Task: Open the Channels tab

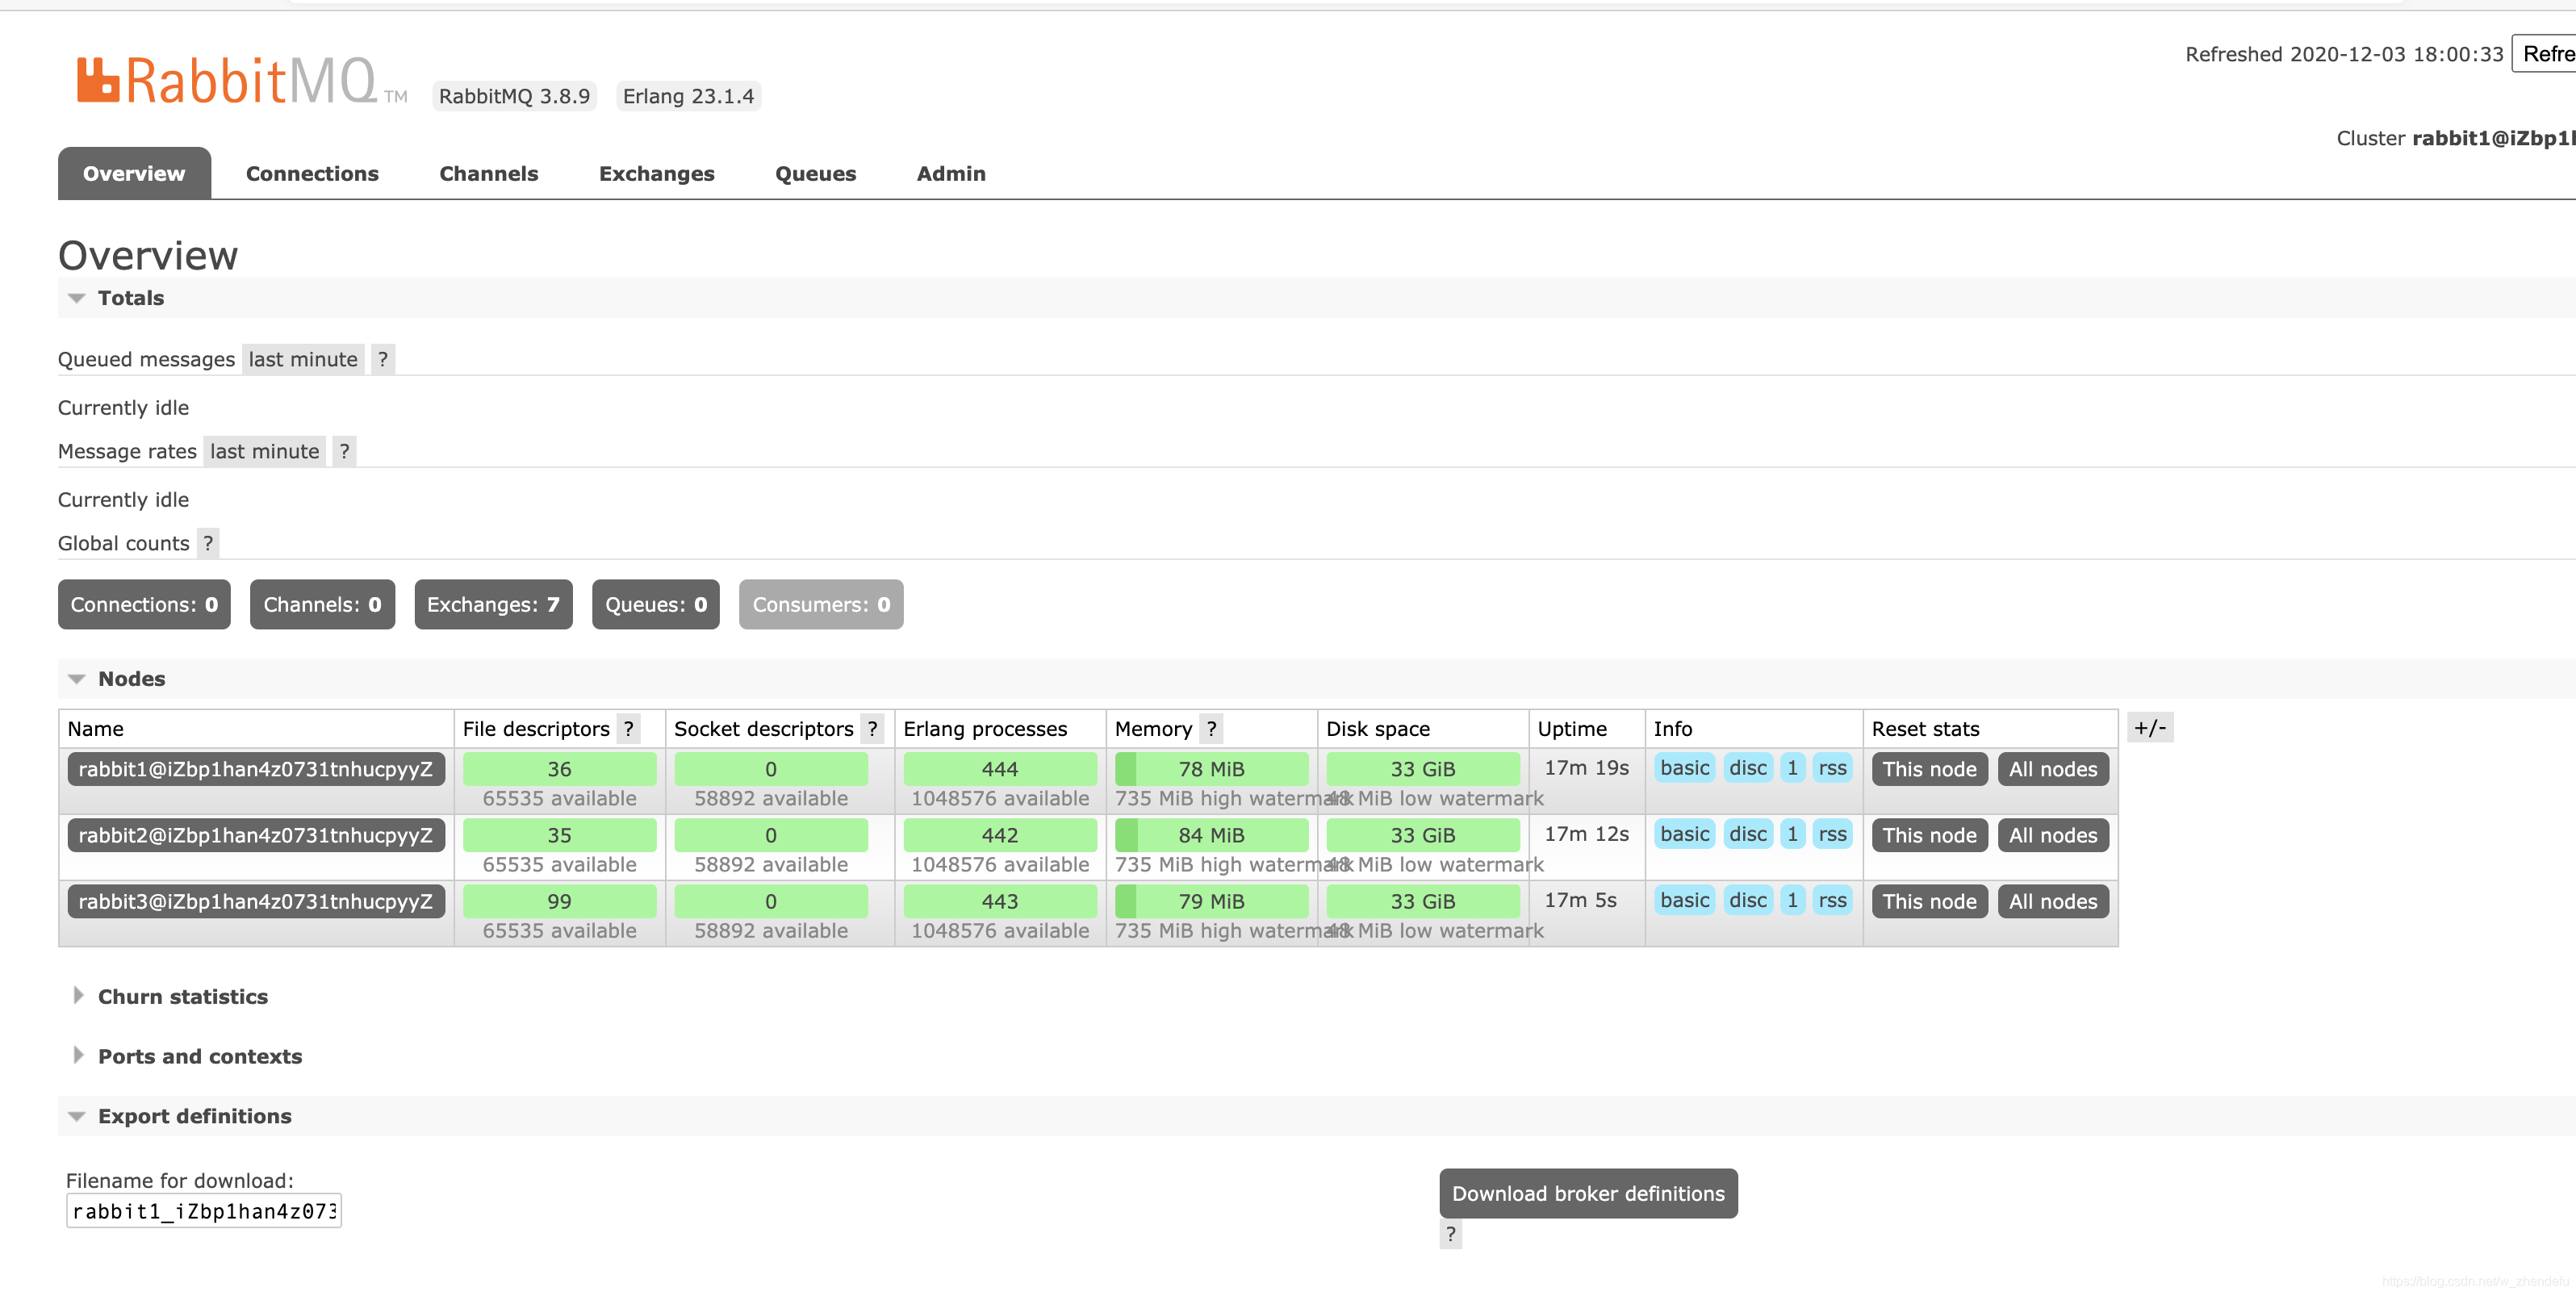Action: pyautogui.click(x=489, y=173)
